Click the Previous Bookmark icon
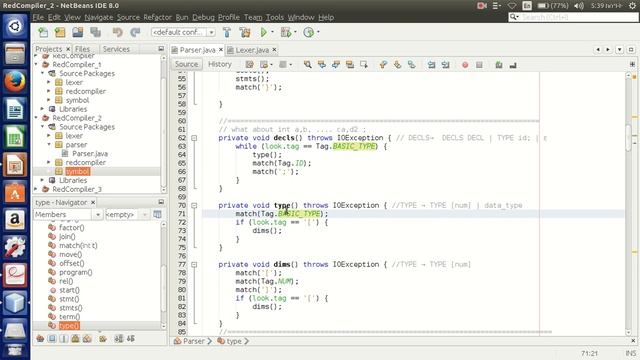The image size is (640, 360). pos(383,64)
